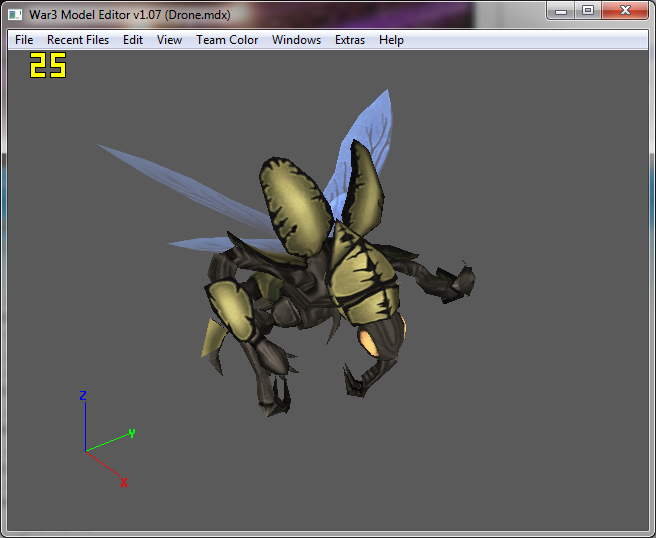Maximize the War3 Model Editor window
The height and width of the screenshot is (538, 656).
pos(588,10)
